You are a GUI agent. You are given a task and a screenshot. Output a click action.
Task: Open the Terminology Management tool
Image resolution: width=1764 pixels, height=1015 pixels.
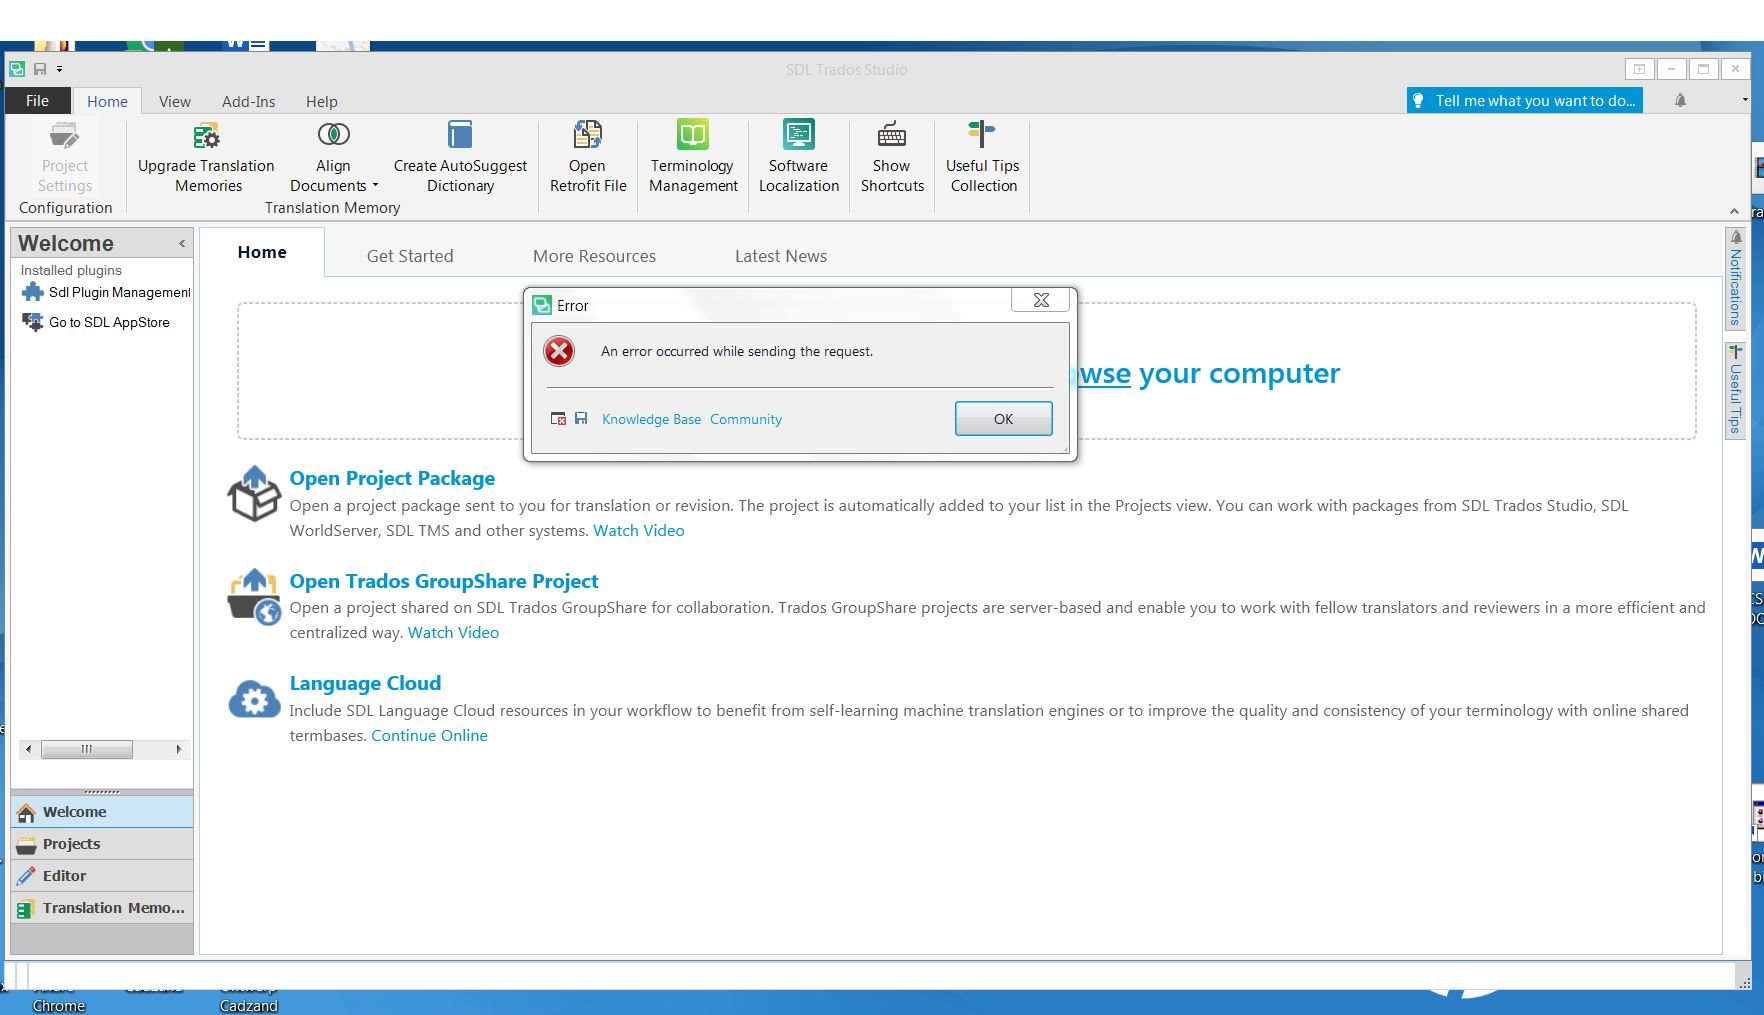click(x=692, y=158)
